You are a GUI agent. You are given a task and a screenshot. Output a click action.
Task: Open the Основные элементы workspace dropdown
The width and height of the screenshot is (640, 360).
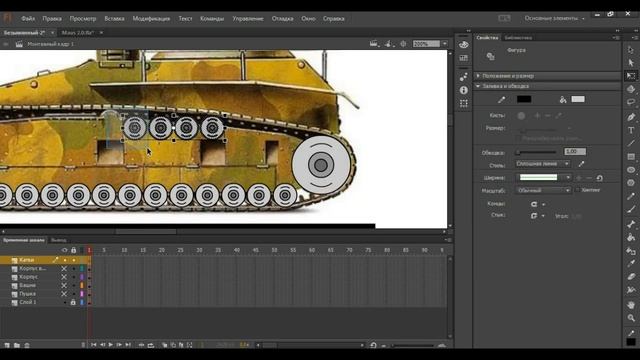554,18
